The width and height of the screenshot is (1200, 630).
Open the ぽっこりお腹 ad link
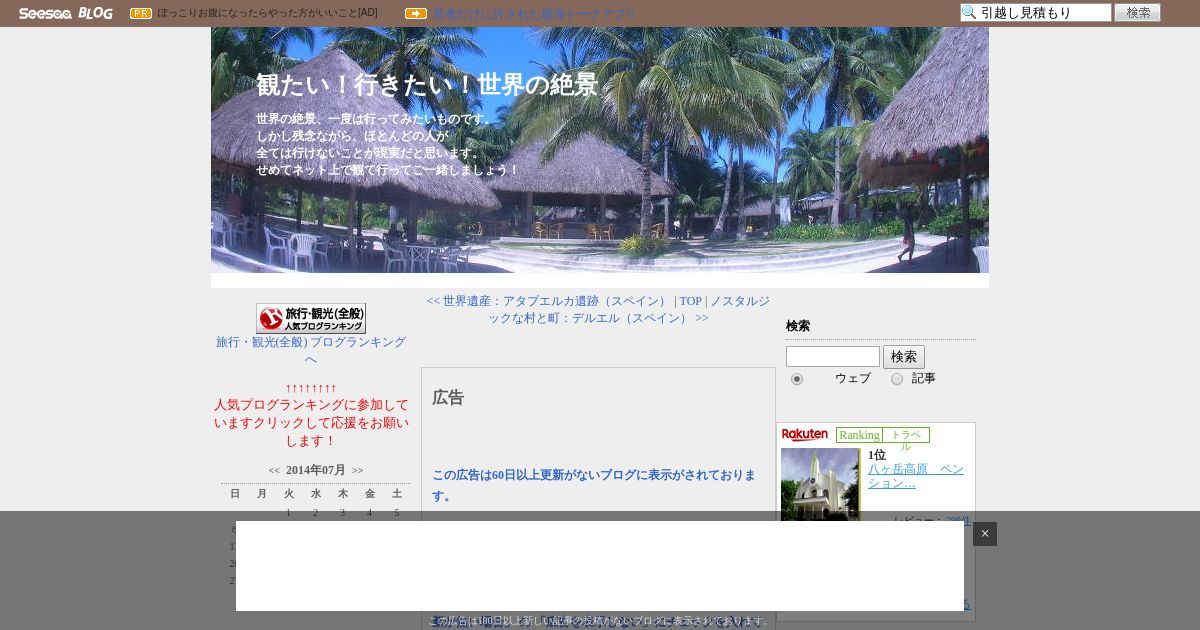[x=267, y=13]
